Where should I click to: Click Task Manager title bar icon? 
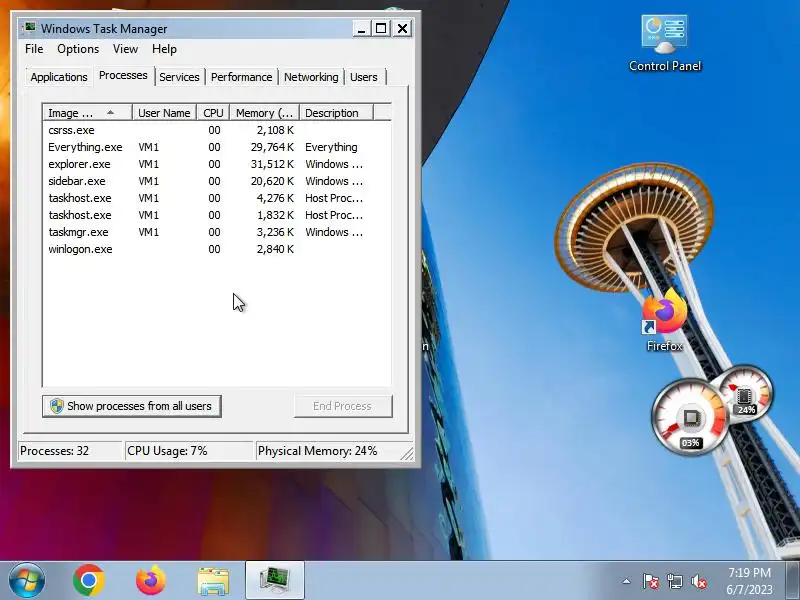[30, 27]
